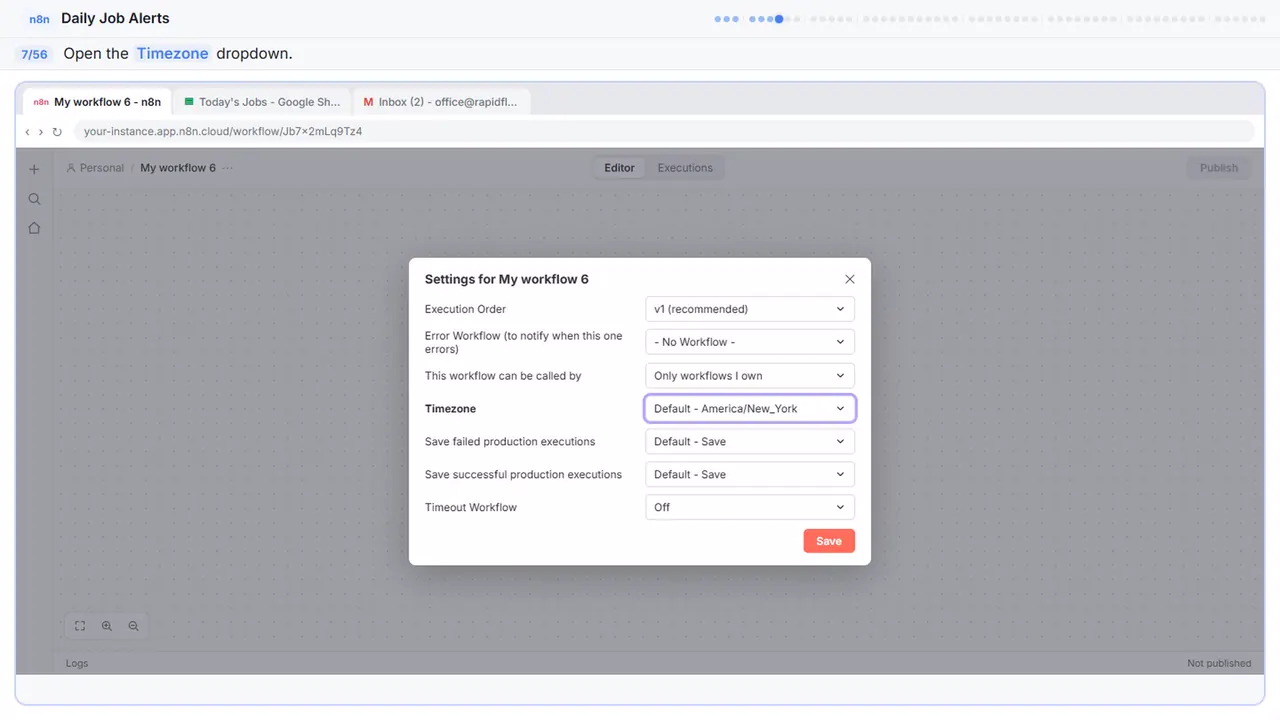Open the Save failed production executions dropdown
The width and height of the screenshot is (1280, 720).
click(x=750, y=441)
